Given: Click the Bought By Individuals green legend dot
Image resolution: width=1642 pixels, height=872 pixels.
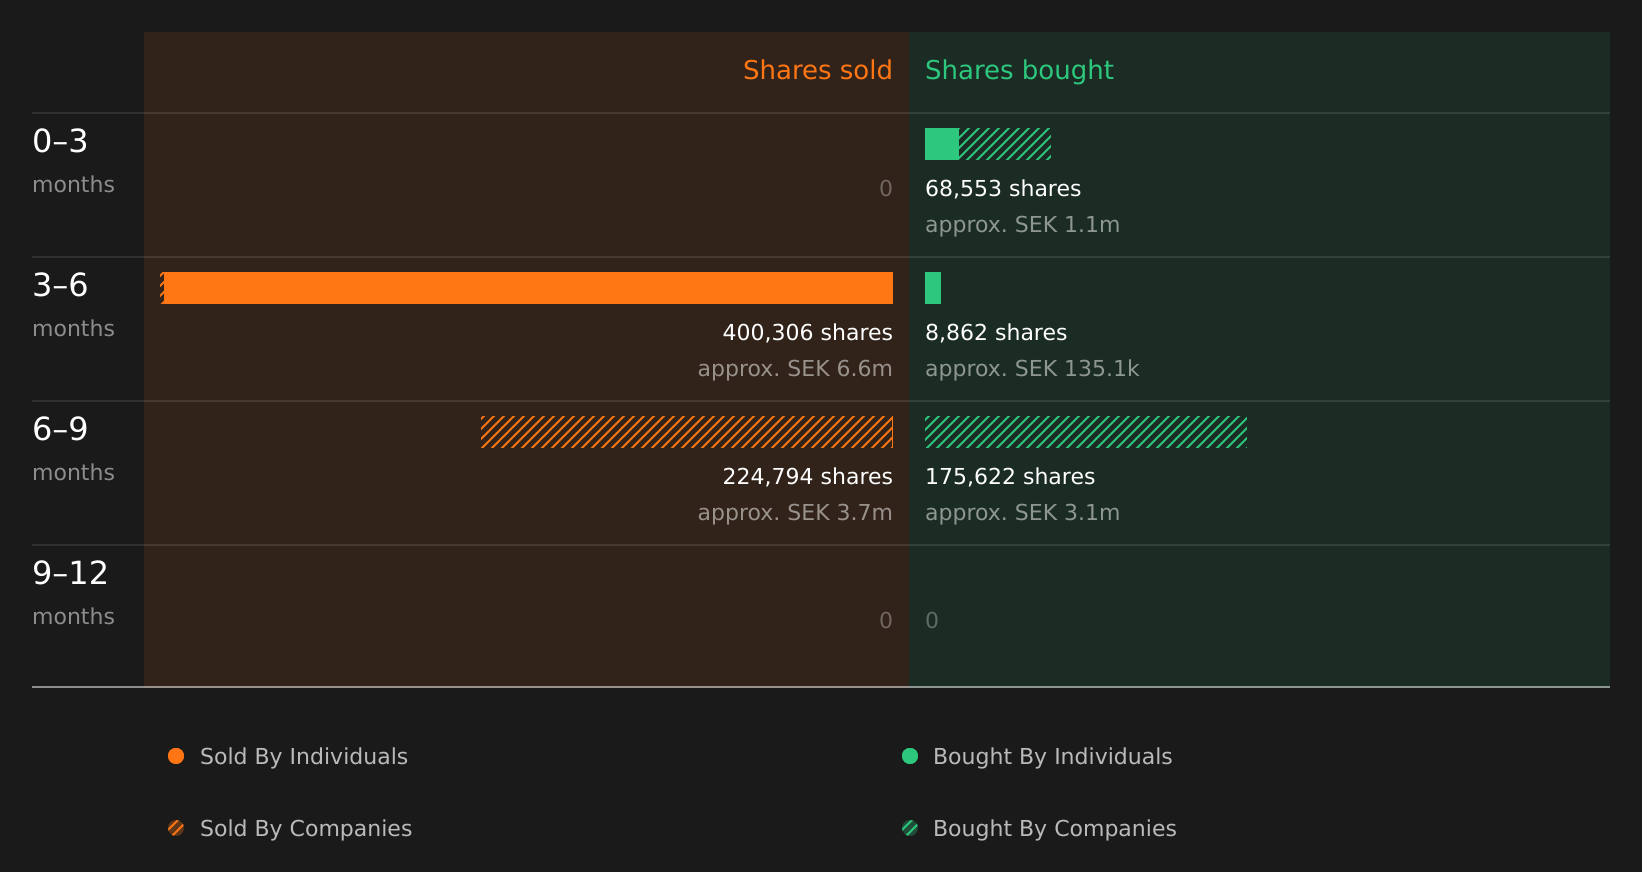Looking at the screenshot, I should 910,756.
